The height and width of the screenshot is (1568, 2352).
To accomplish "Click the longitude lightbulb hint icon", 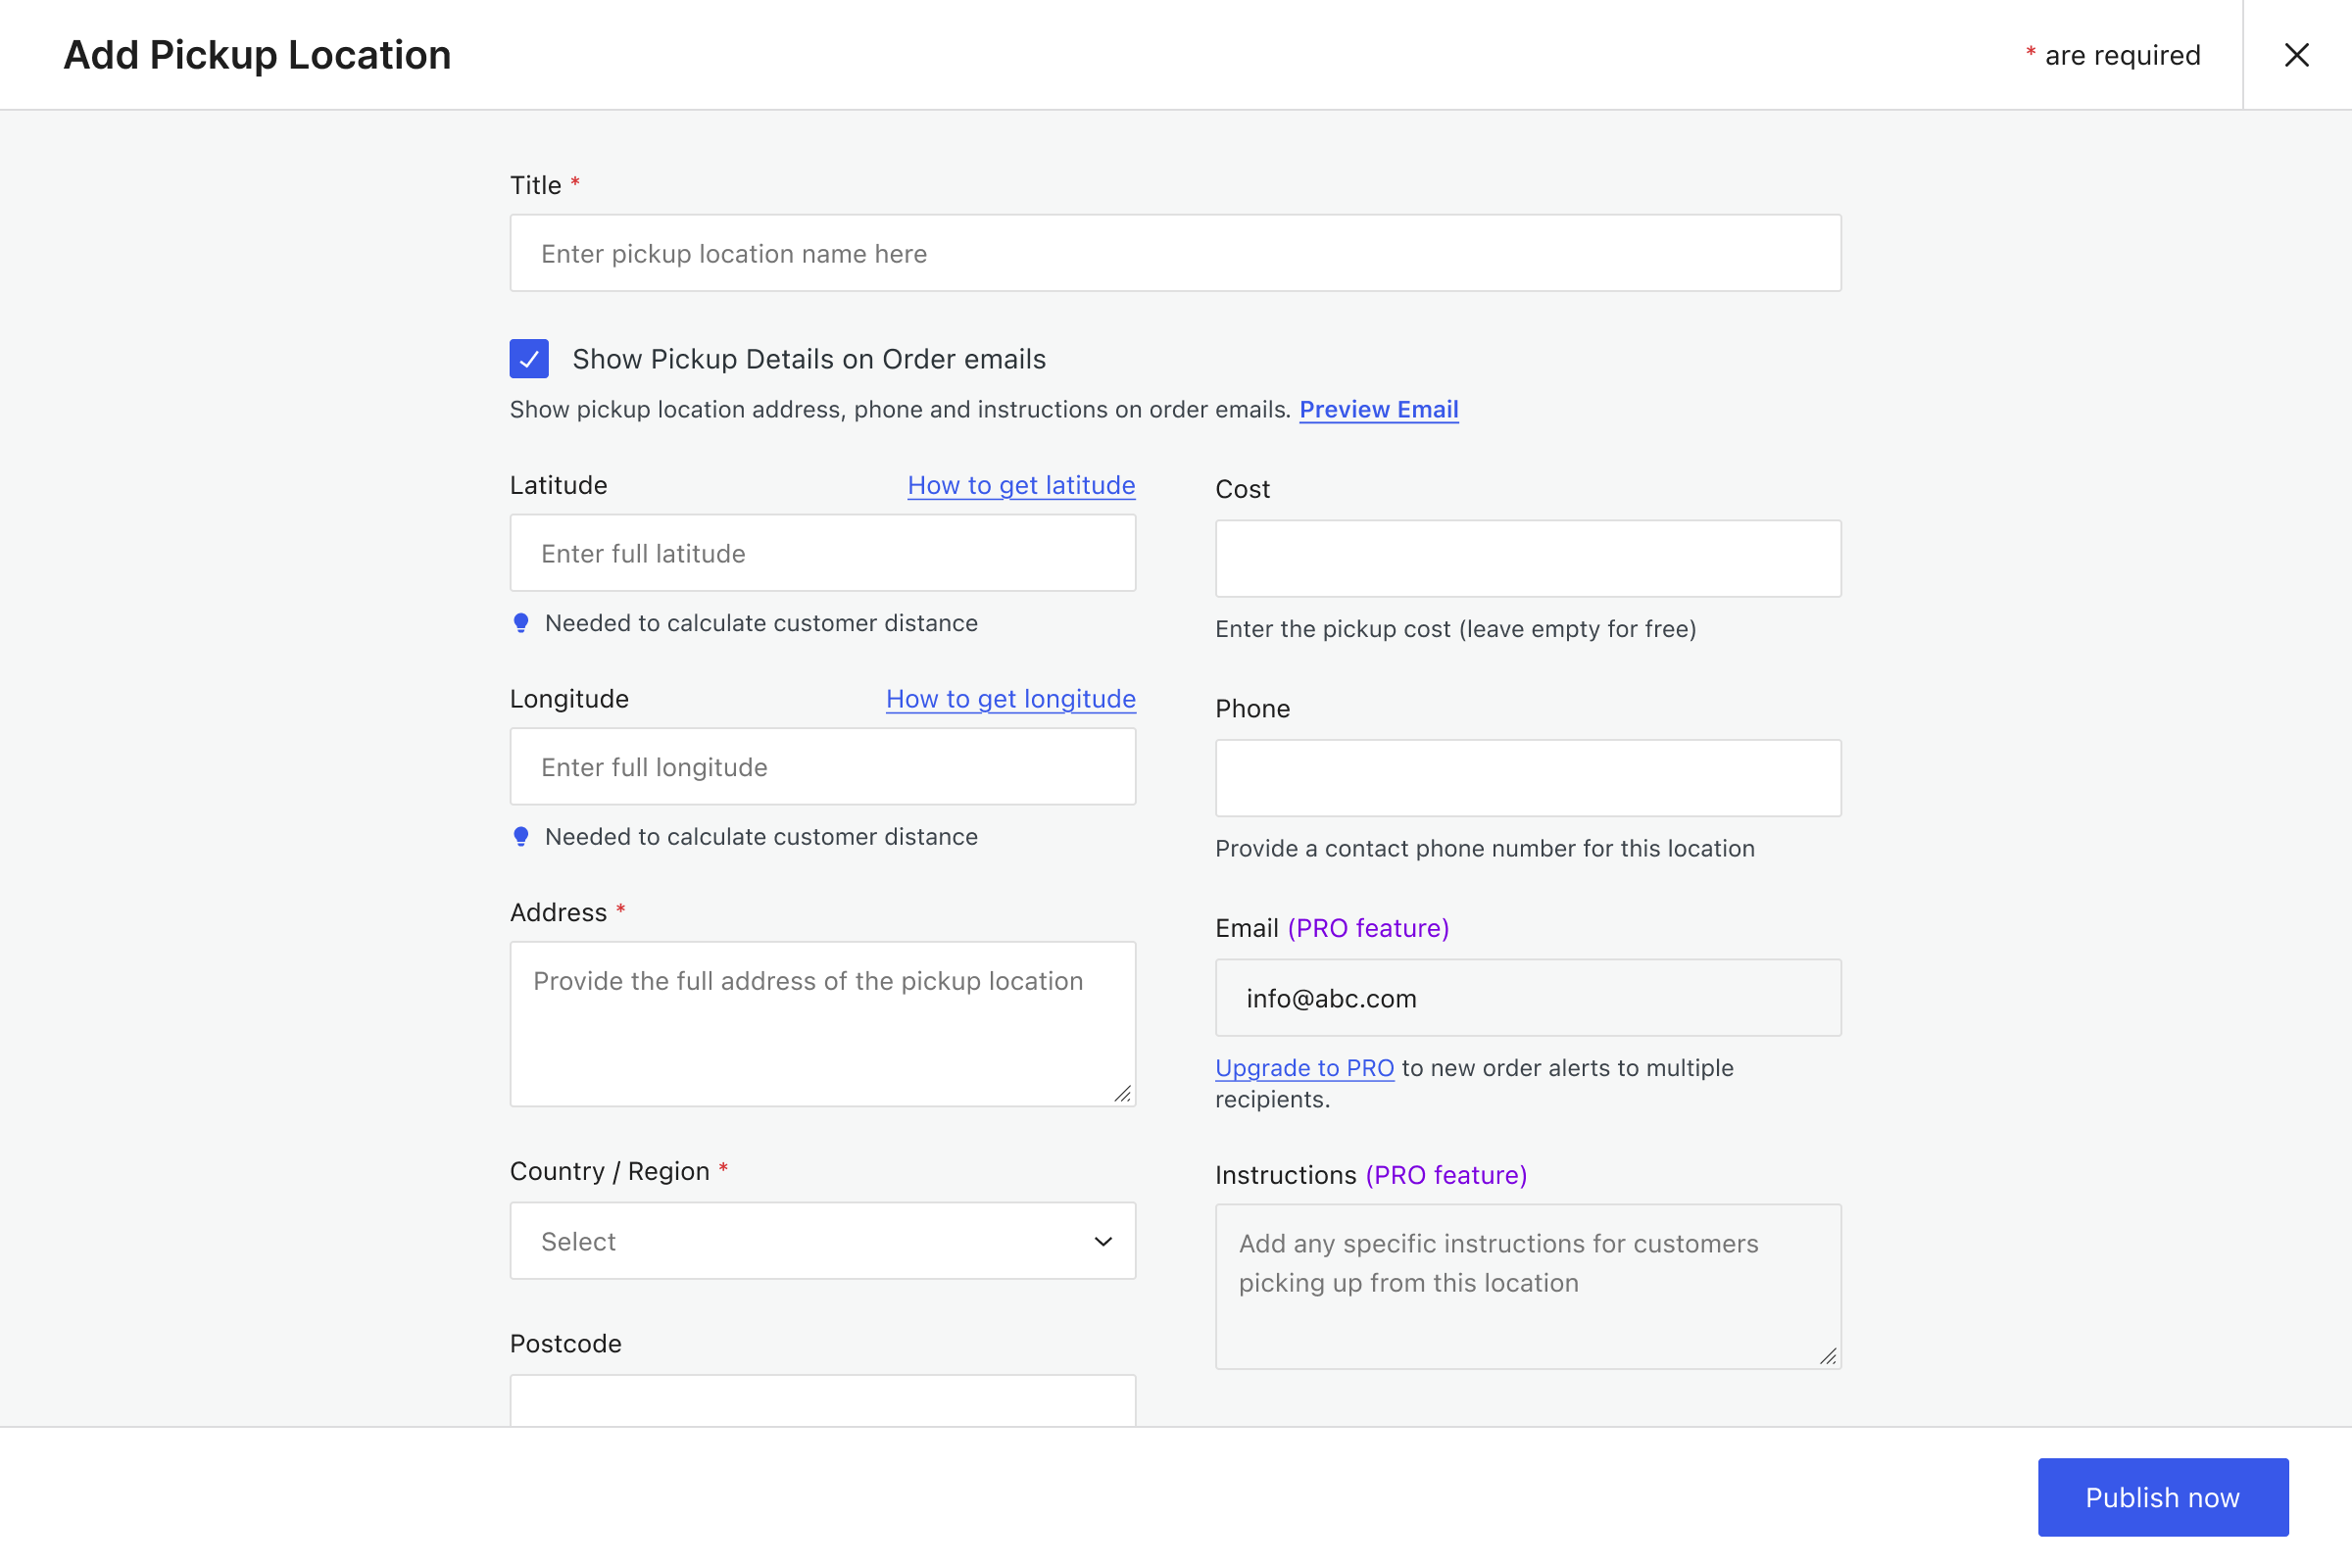I will click(x=521, y=837).
